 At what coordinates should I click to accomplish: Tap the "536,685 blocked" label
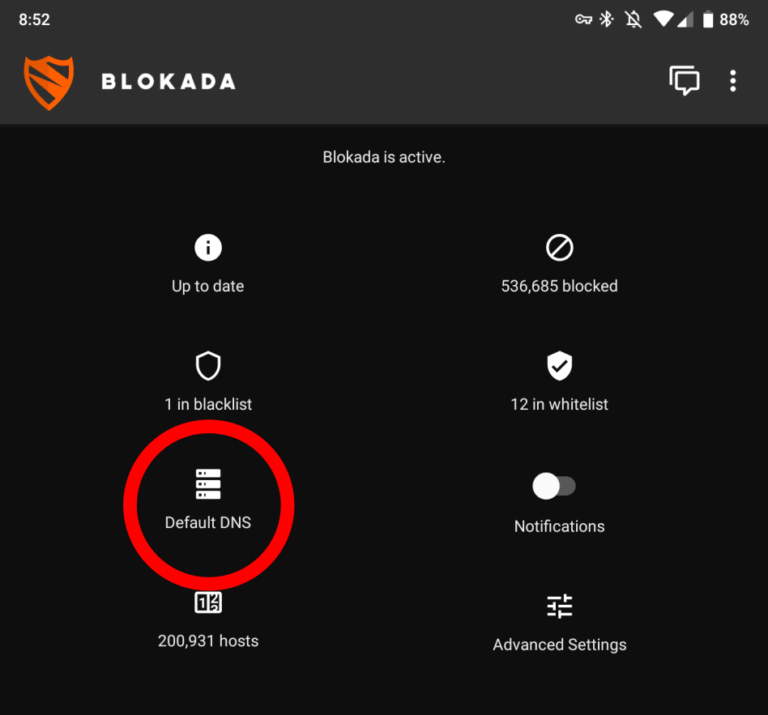(559, 286)
